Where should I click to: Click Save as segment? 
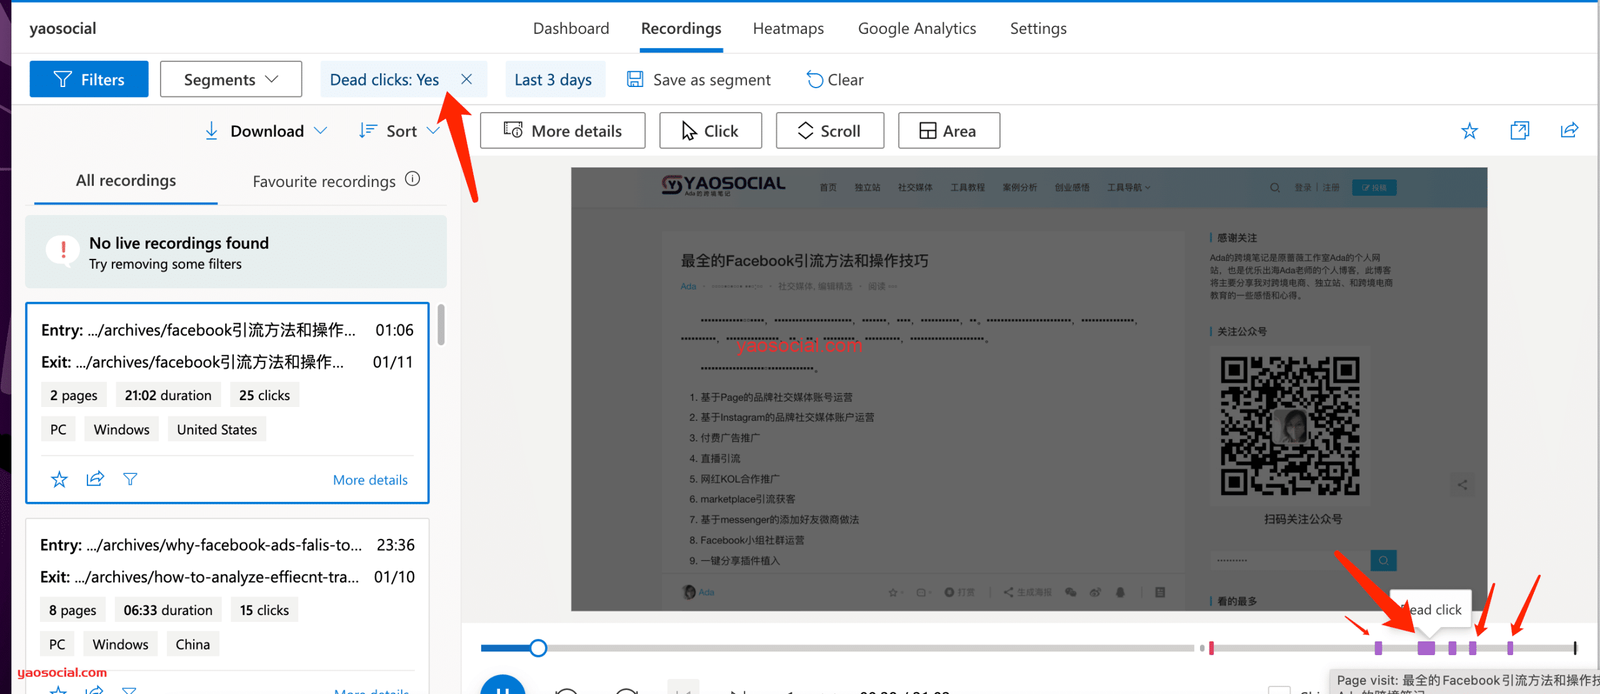[699, 79]
